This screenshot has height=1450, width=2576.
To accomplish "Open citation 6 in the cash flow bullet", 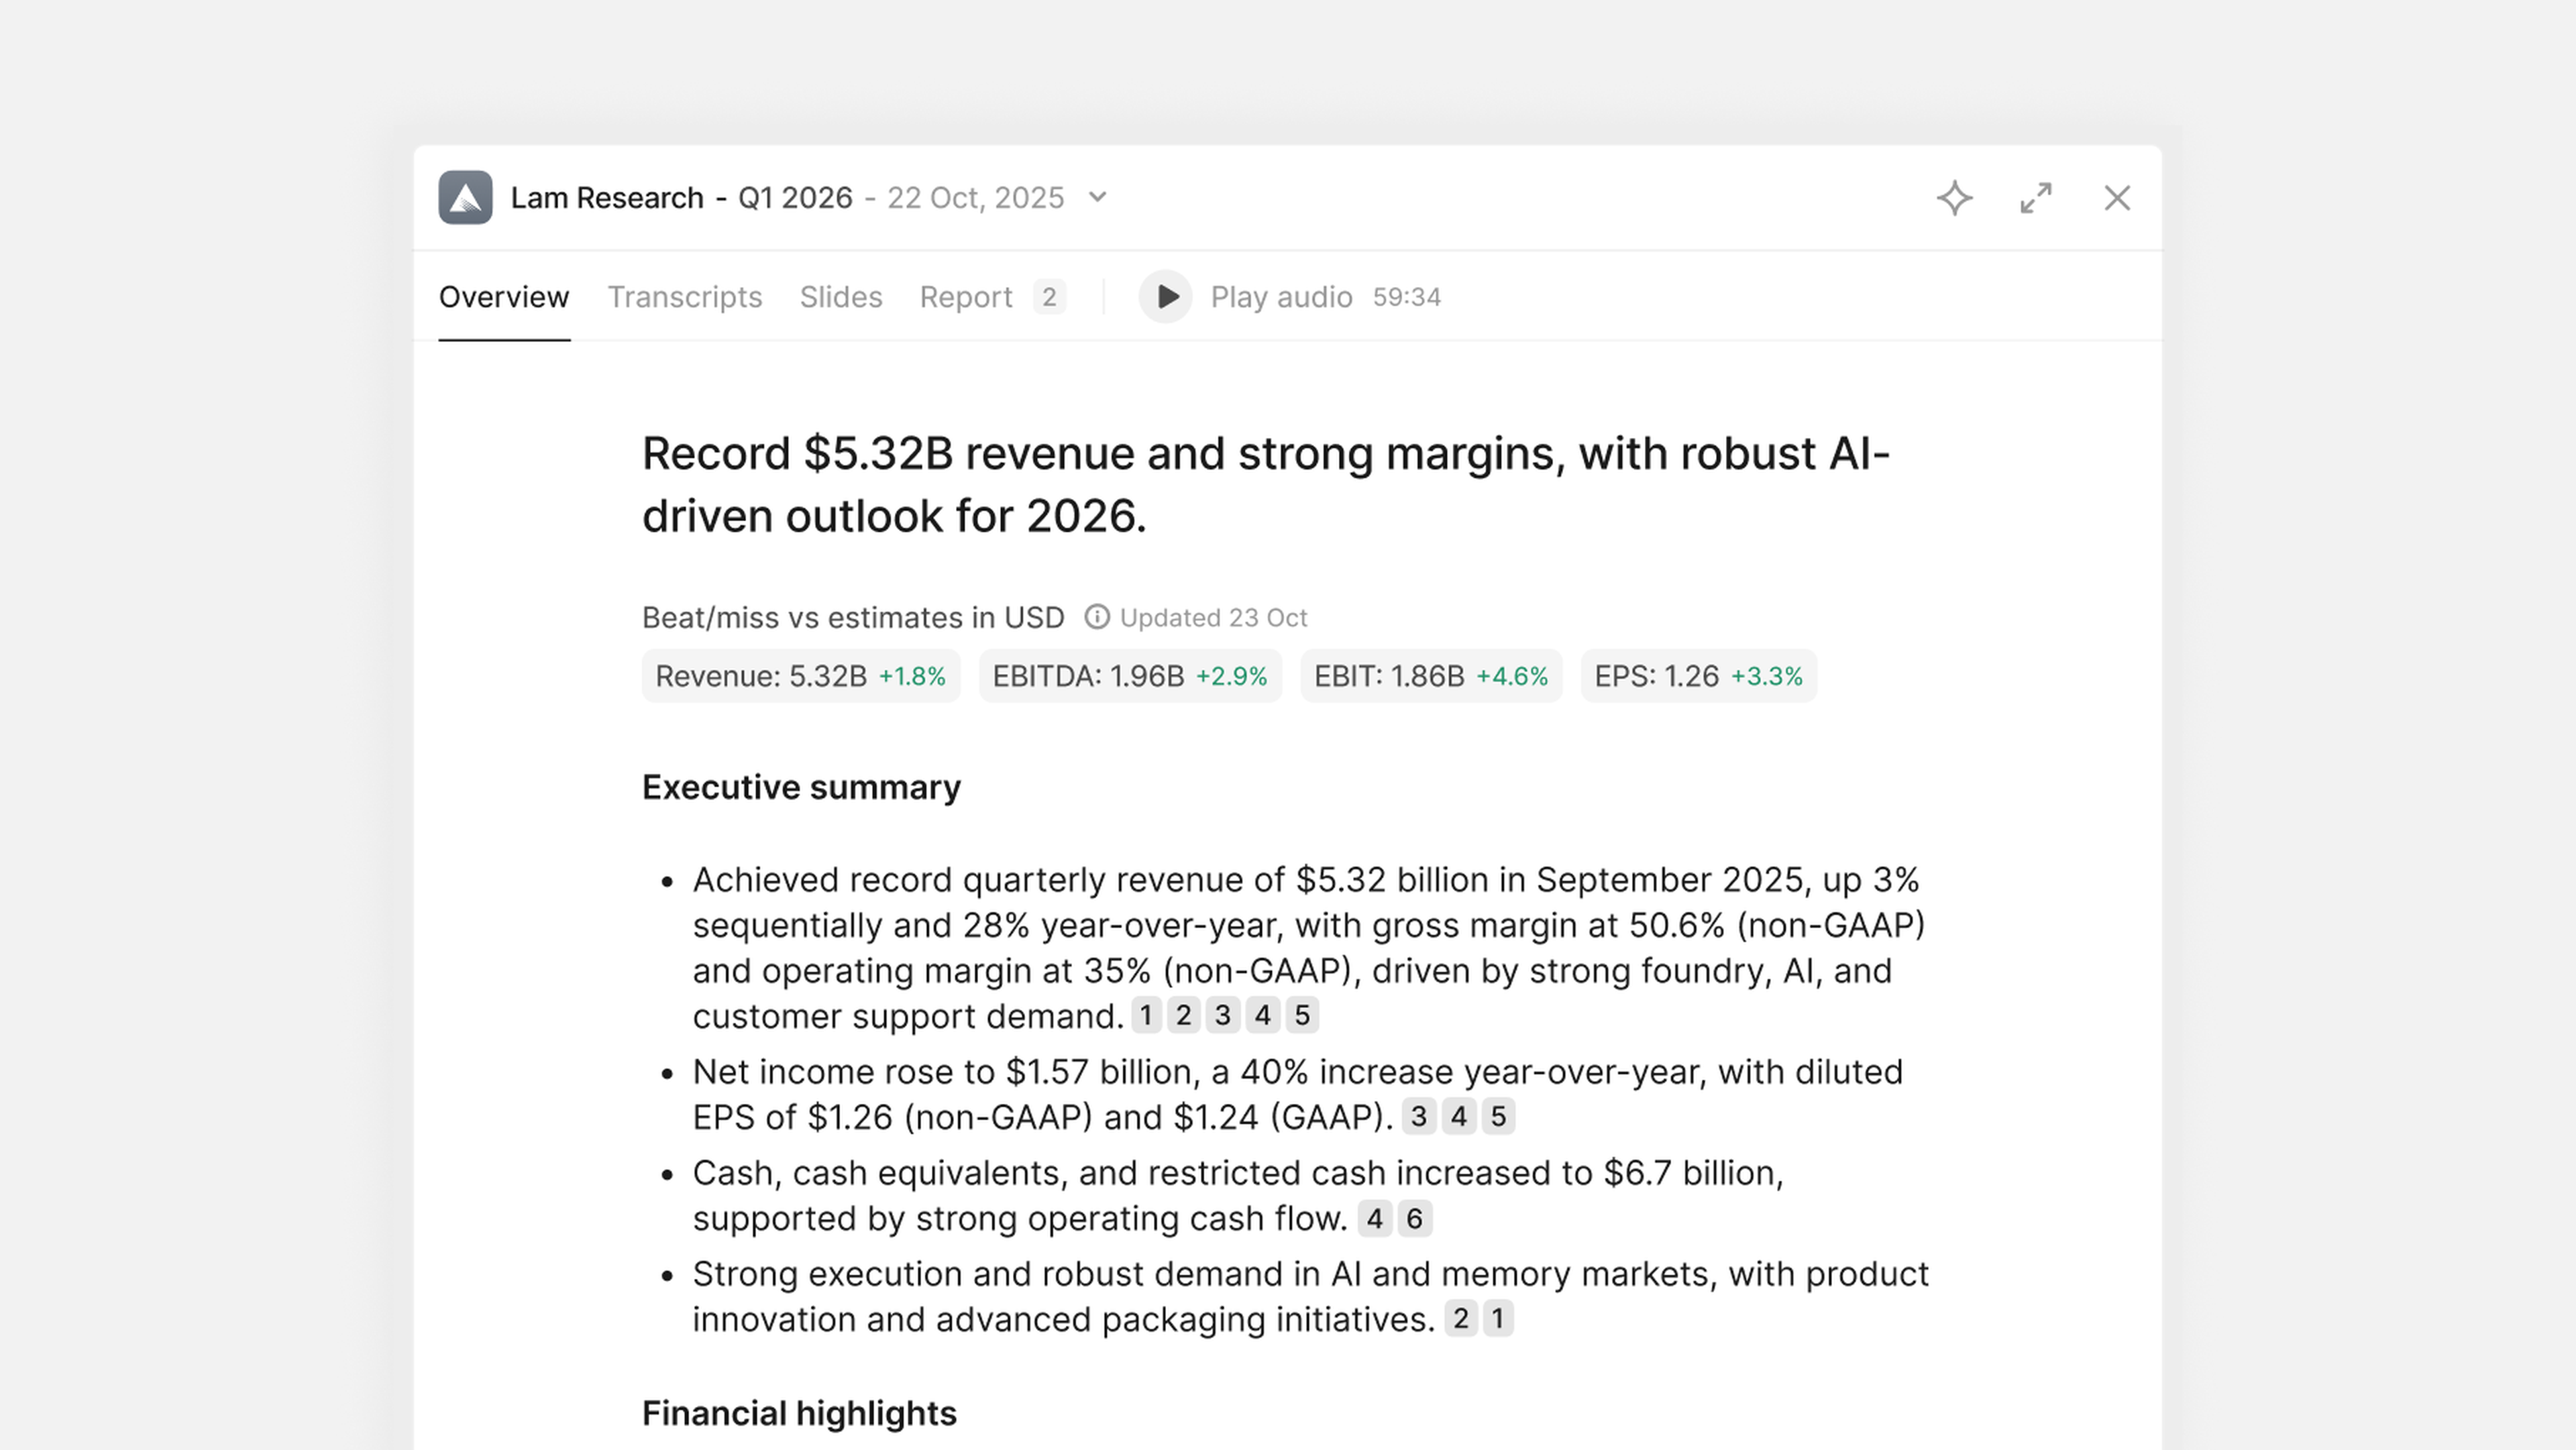I will 1414,1218.
